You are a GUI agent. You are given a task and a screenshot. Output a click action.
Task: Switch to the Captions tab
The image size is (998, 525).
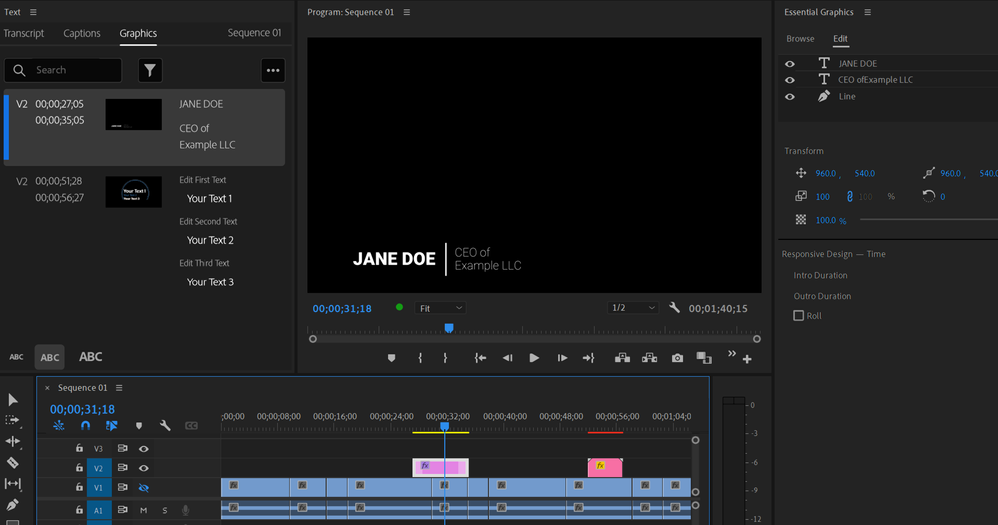coord(82,33)
